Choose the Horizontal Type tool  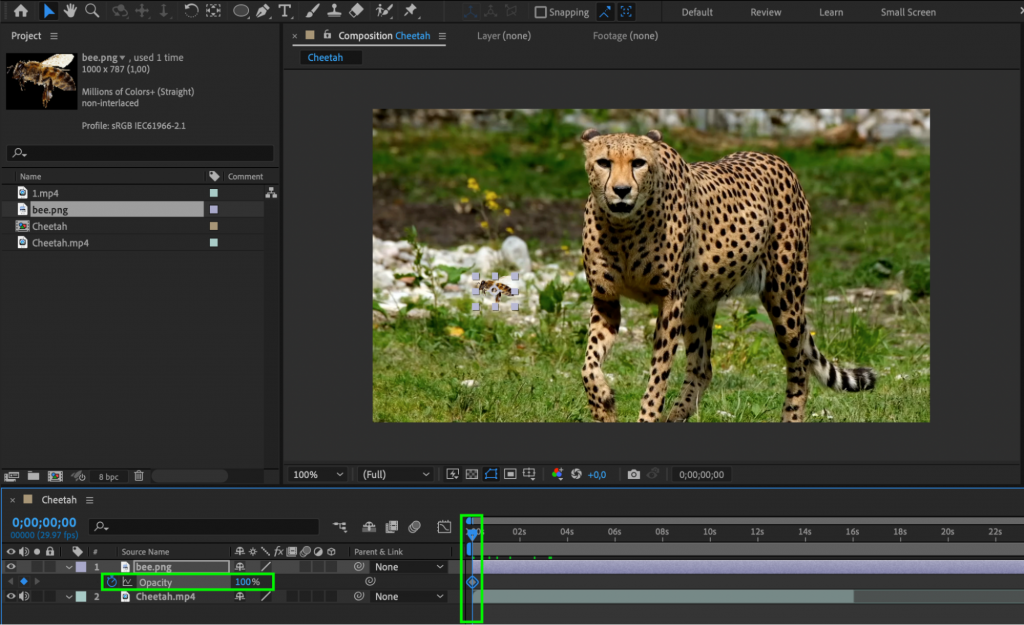point(286,11)
